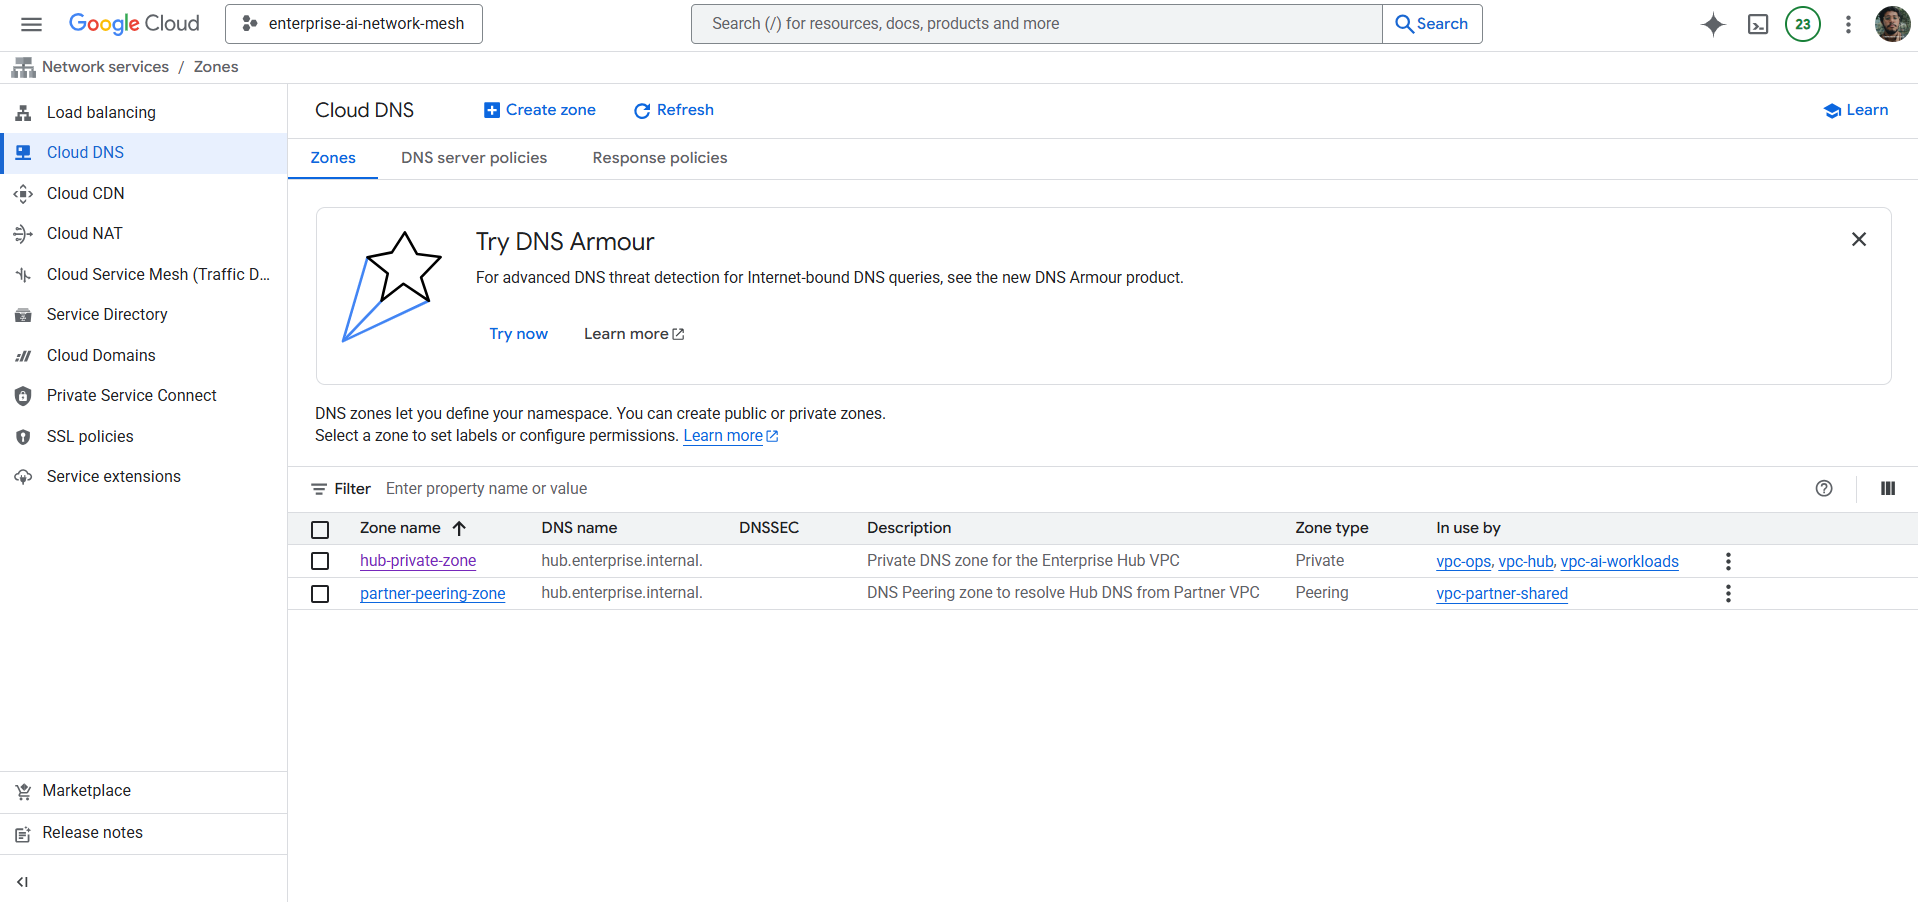Open the vpc-ops network link

pyautogui.click(x=1464, y=562)
